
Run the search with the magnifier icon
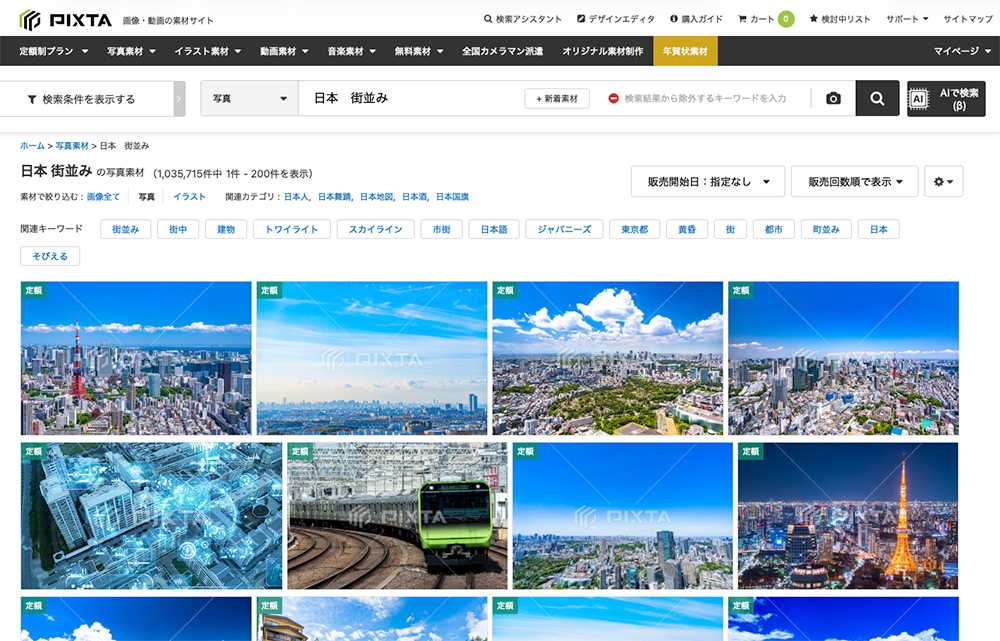[877, 98]
